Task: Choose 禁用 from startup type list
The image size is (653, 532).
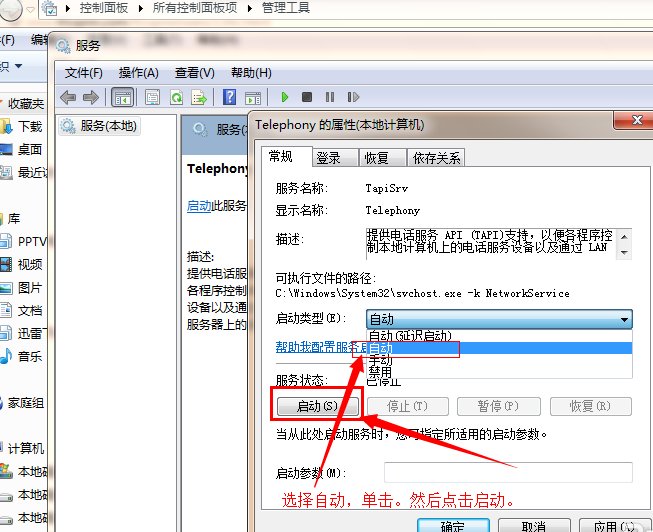Action: click(x=499, y=371)
